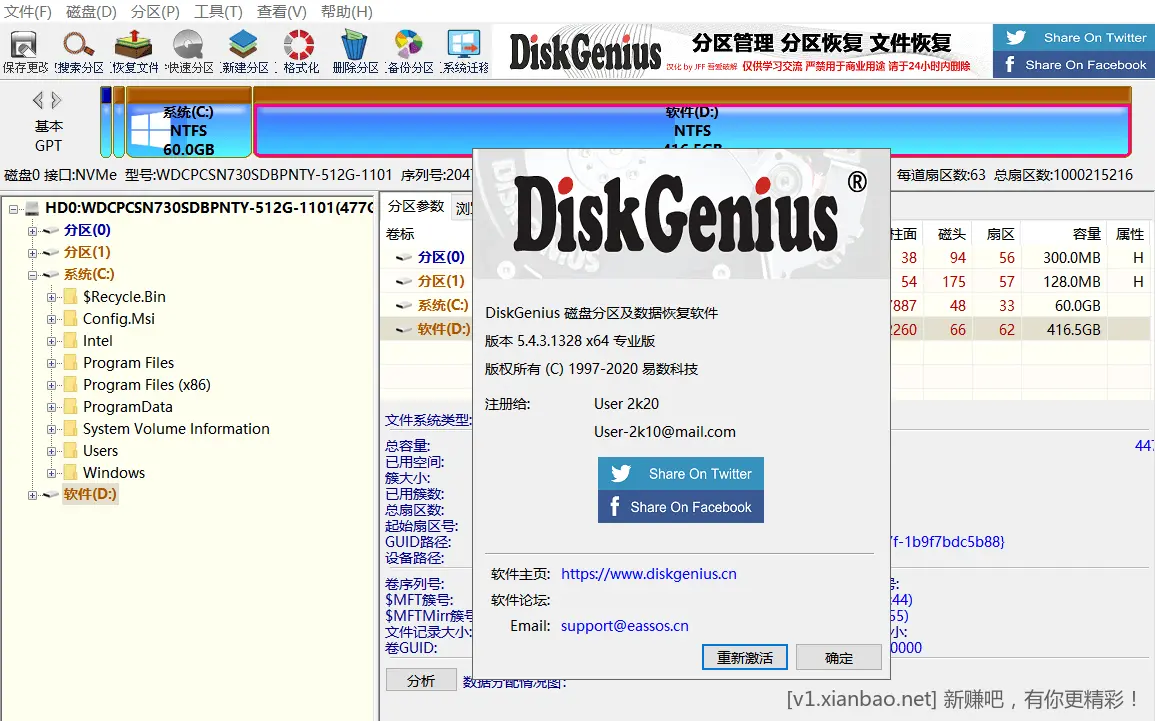Select System Volume Information in tree
The image size is (1155, 721).
(x=176, y=429)
